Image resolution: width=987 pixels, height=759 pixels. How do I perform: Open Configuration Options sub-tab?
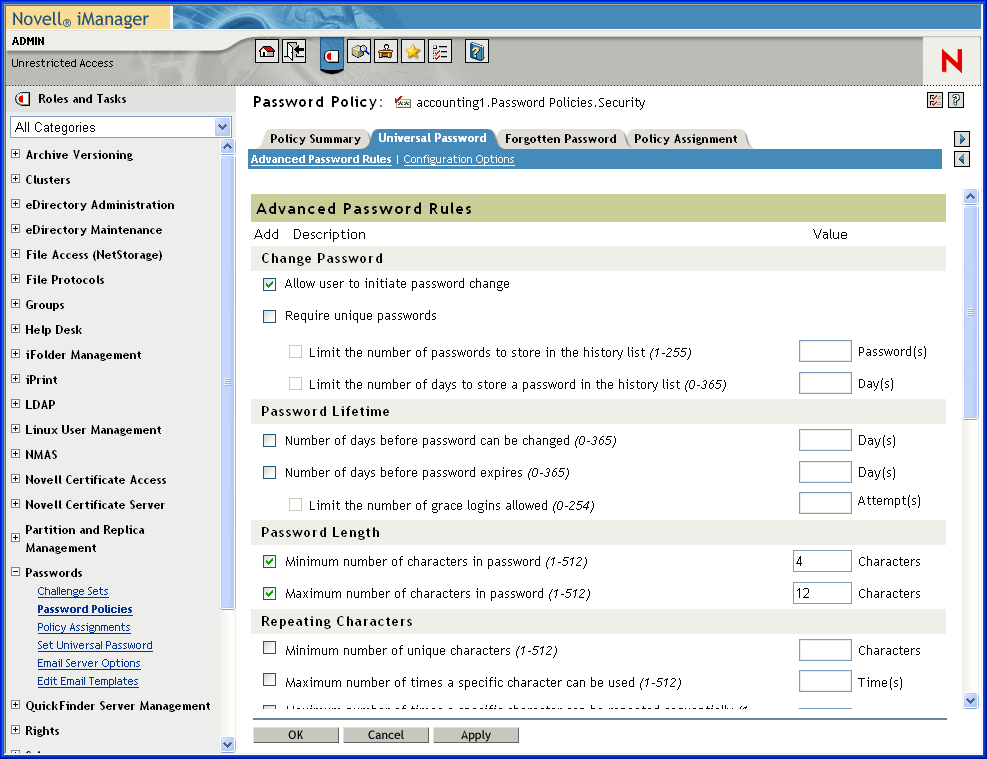[x=459, y=160]
